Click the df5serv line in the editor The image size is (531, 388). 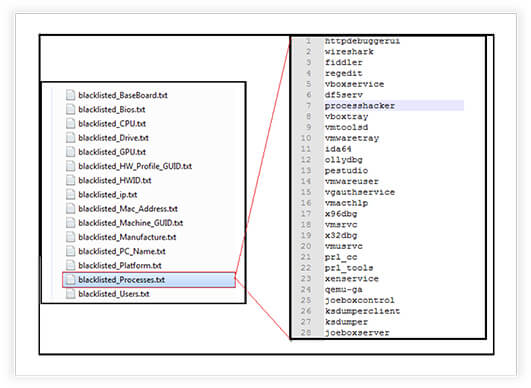pyautogui.click(x=344, y=95)
